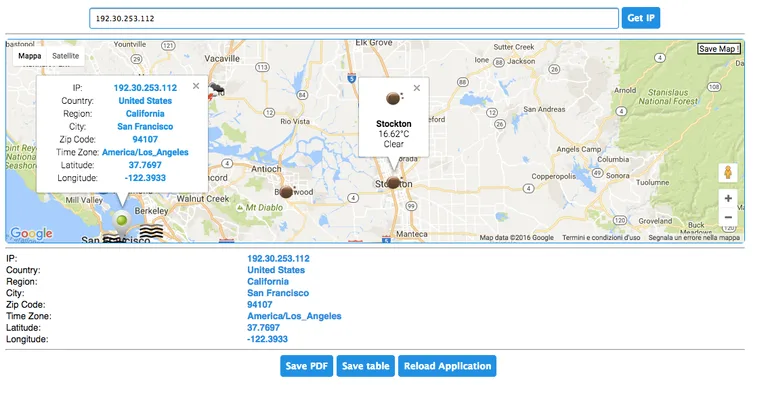
Task: Click the Get IP button
Action: (x=641, y=18)
